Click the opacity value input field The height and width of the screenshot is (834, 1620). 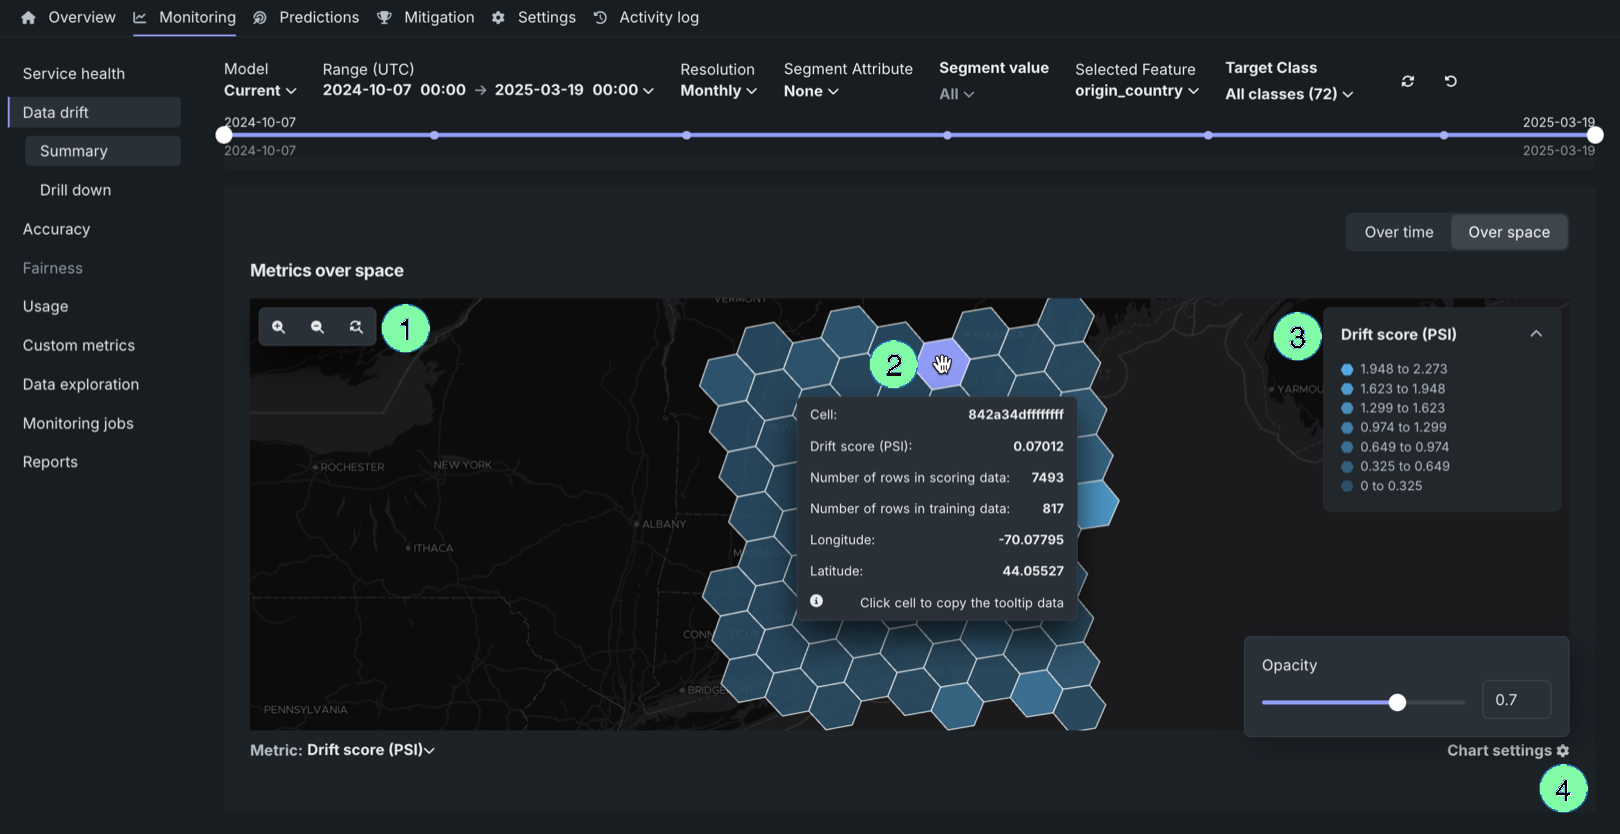[1516, 700]
